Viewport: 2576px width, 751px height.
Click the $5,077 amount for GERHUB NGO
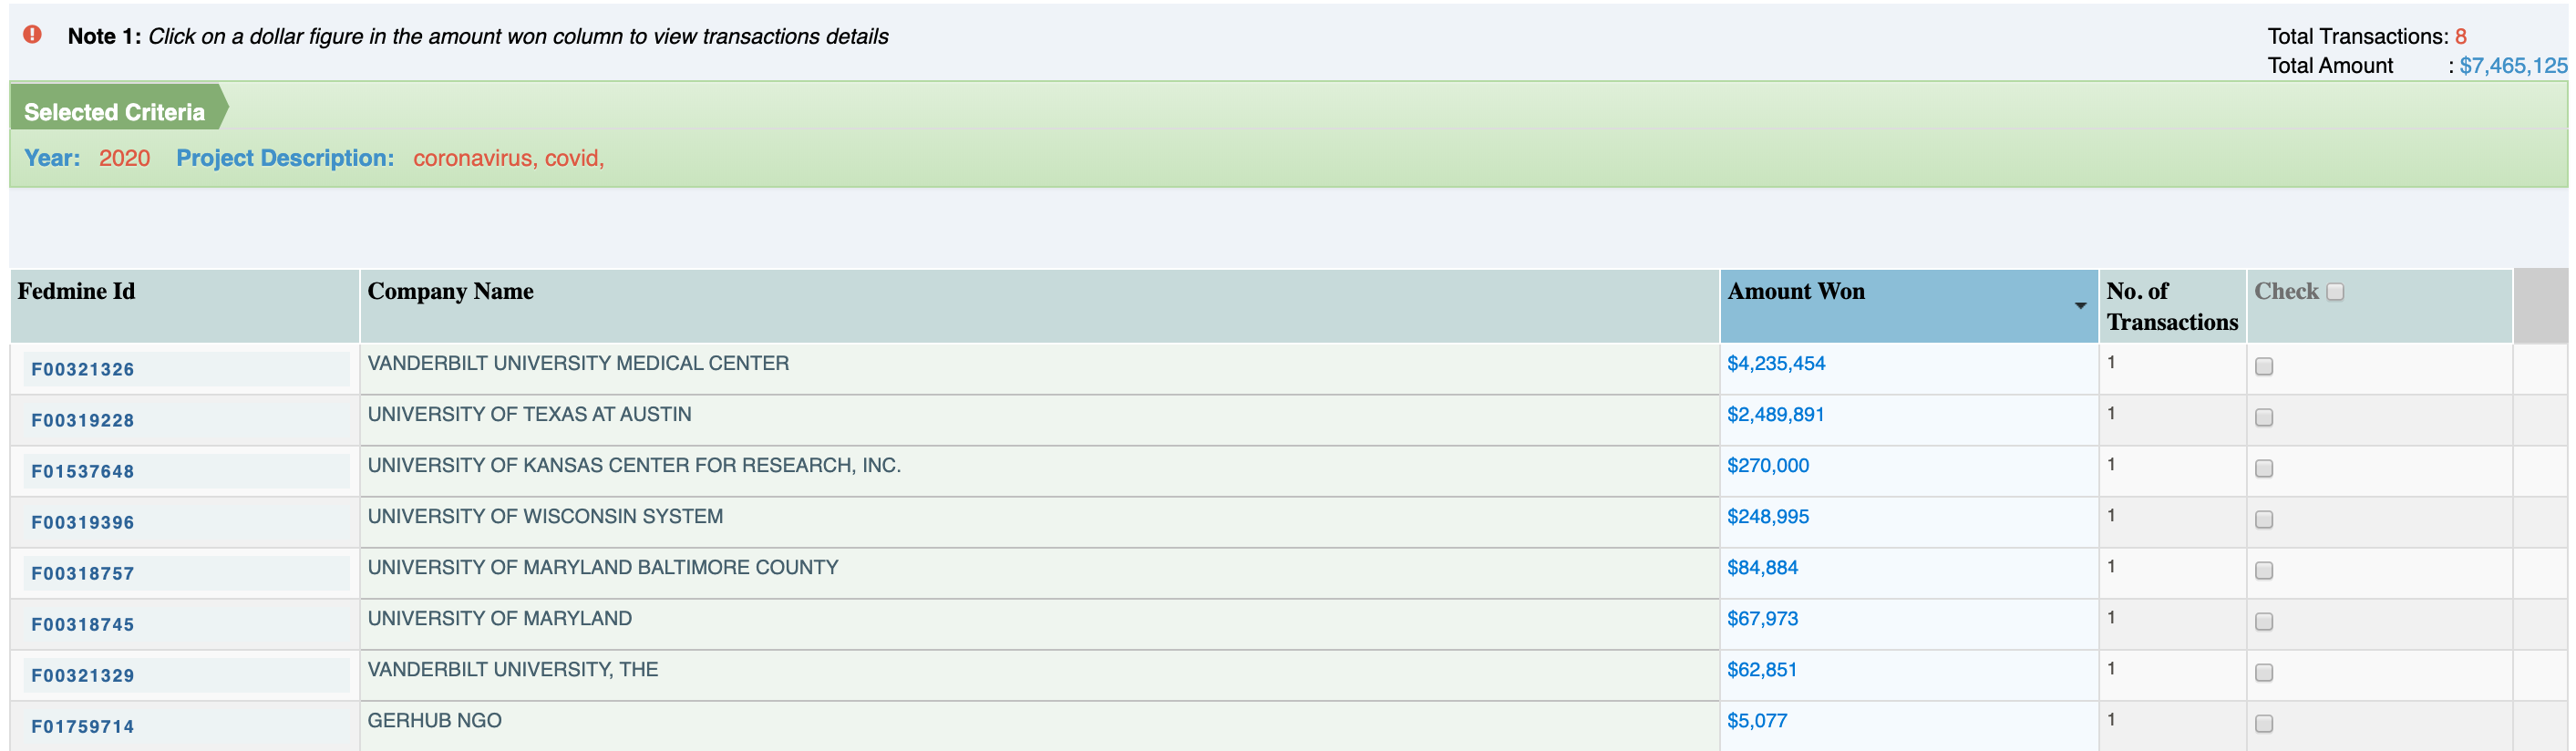coord(1756,721)
